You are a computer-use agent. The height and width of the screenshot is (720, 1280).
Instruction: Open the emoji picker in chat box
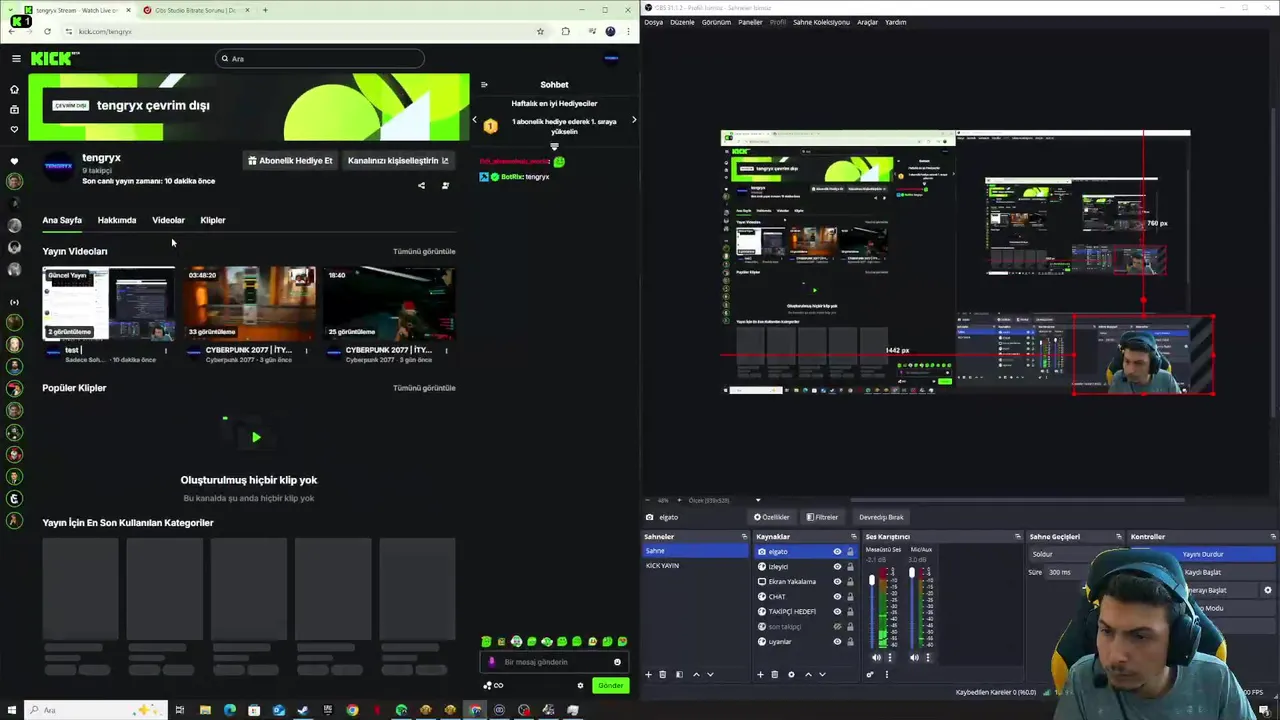(617, 662)
